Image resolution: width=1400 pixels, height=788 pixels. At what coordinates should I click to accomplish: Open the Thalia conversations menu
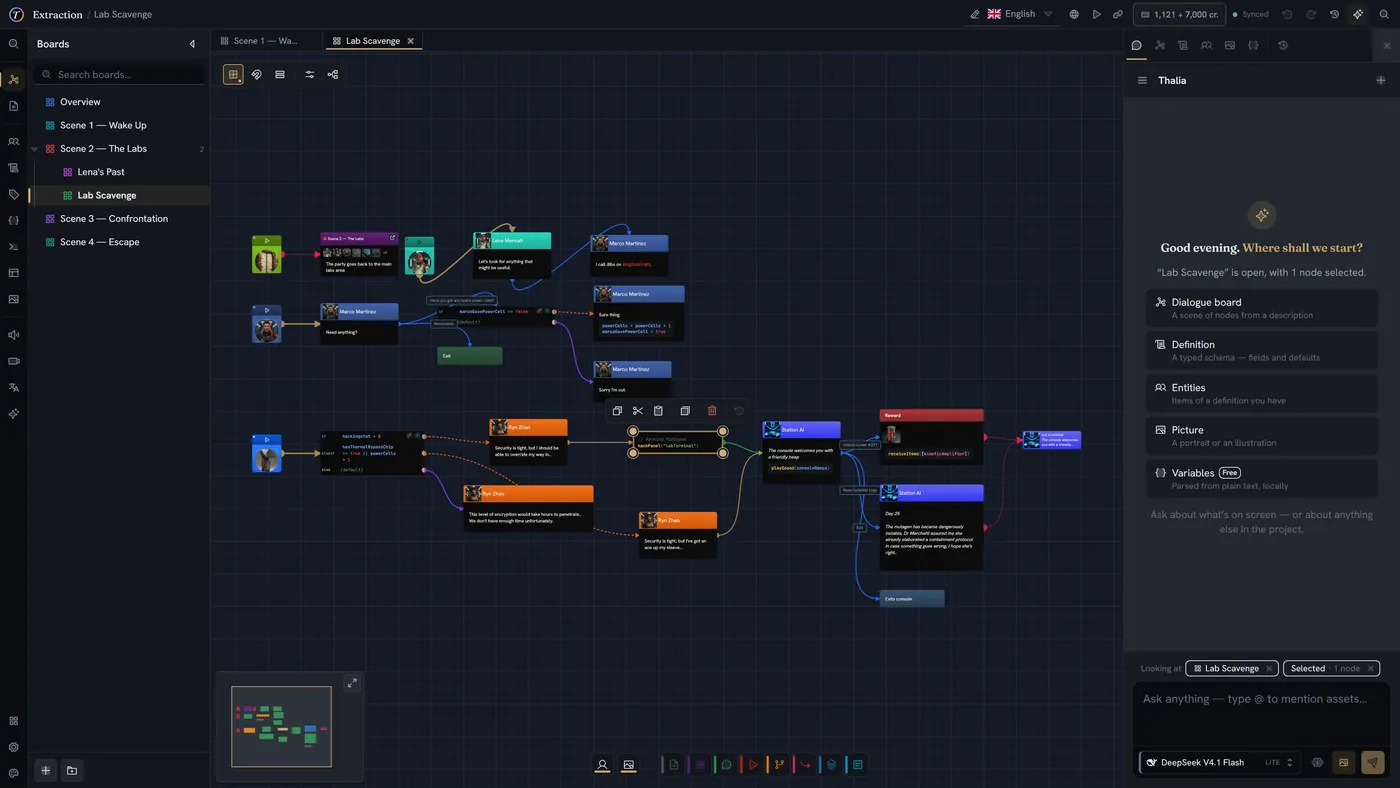[x=1143, y=80]
